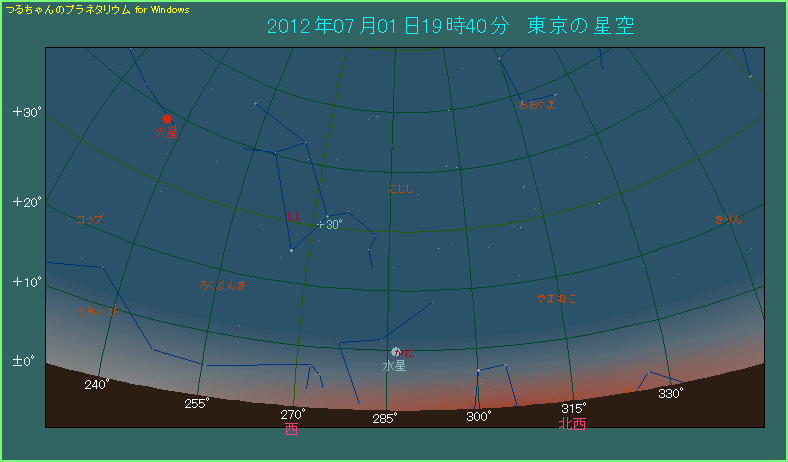Screen dimensions: 788x462
Task: Click the 240° azimuth label on horizon
Action: [97, 384]
